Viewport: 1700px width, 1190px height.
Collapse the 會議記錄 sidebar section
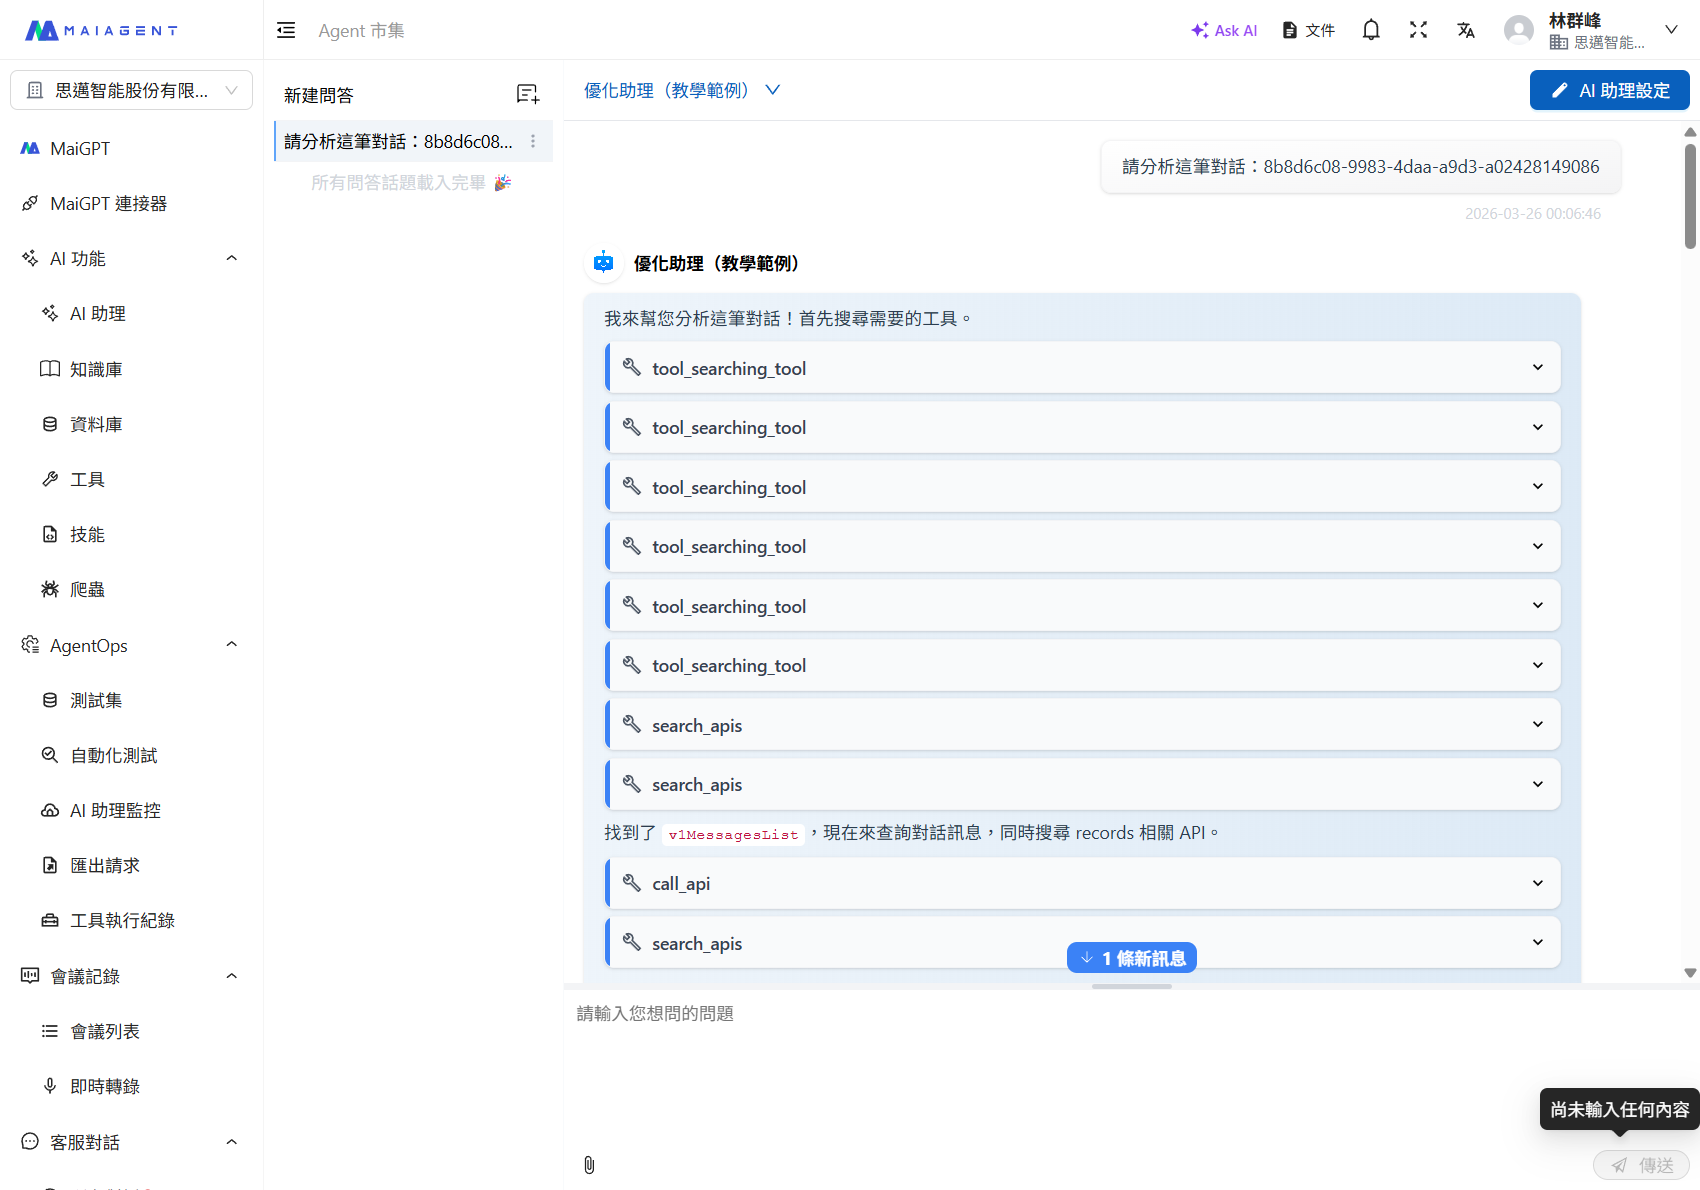point(232,976)
